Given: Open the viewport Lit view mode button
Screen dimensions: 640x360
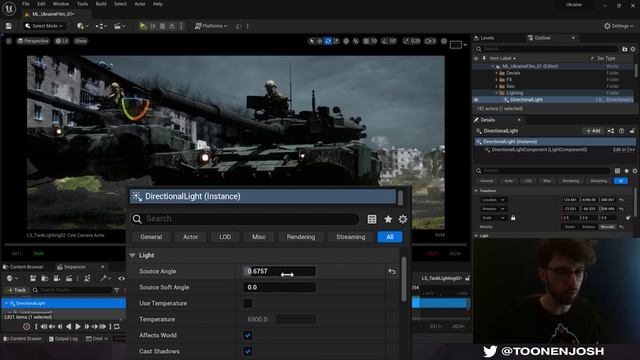Looking at the screenshot, I should 62,41.
